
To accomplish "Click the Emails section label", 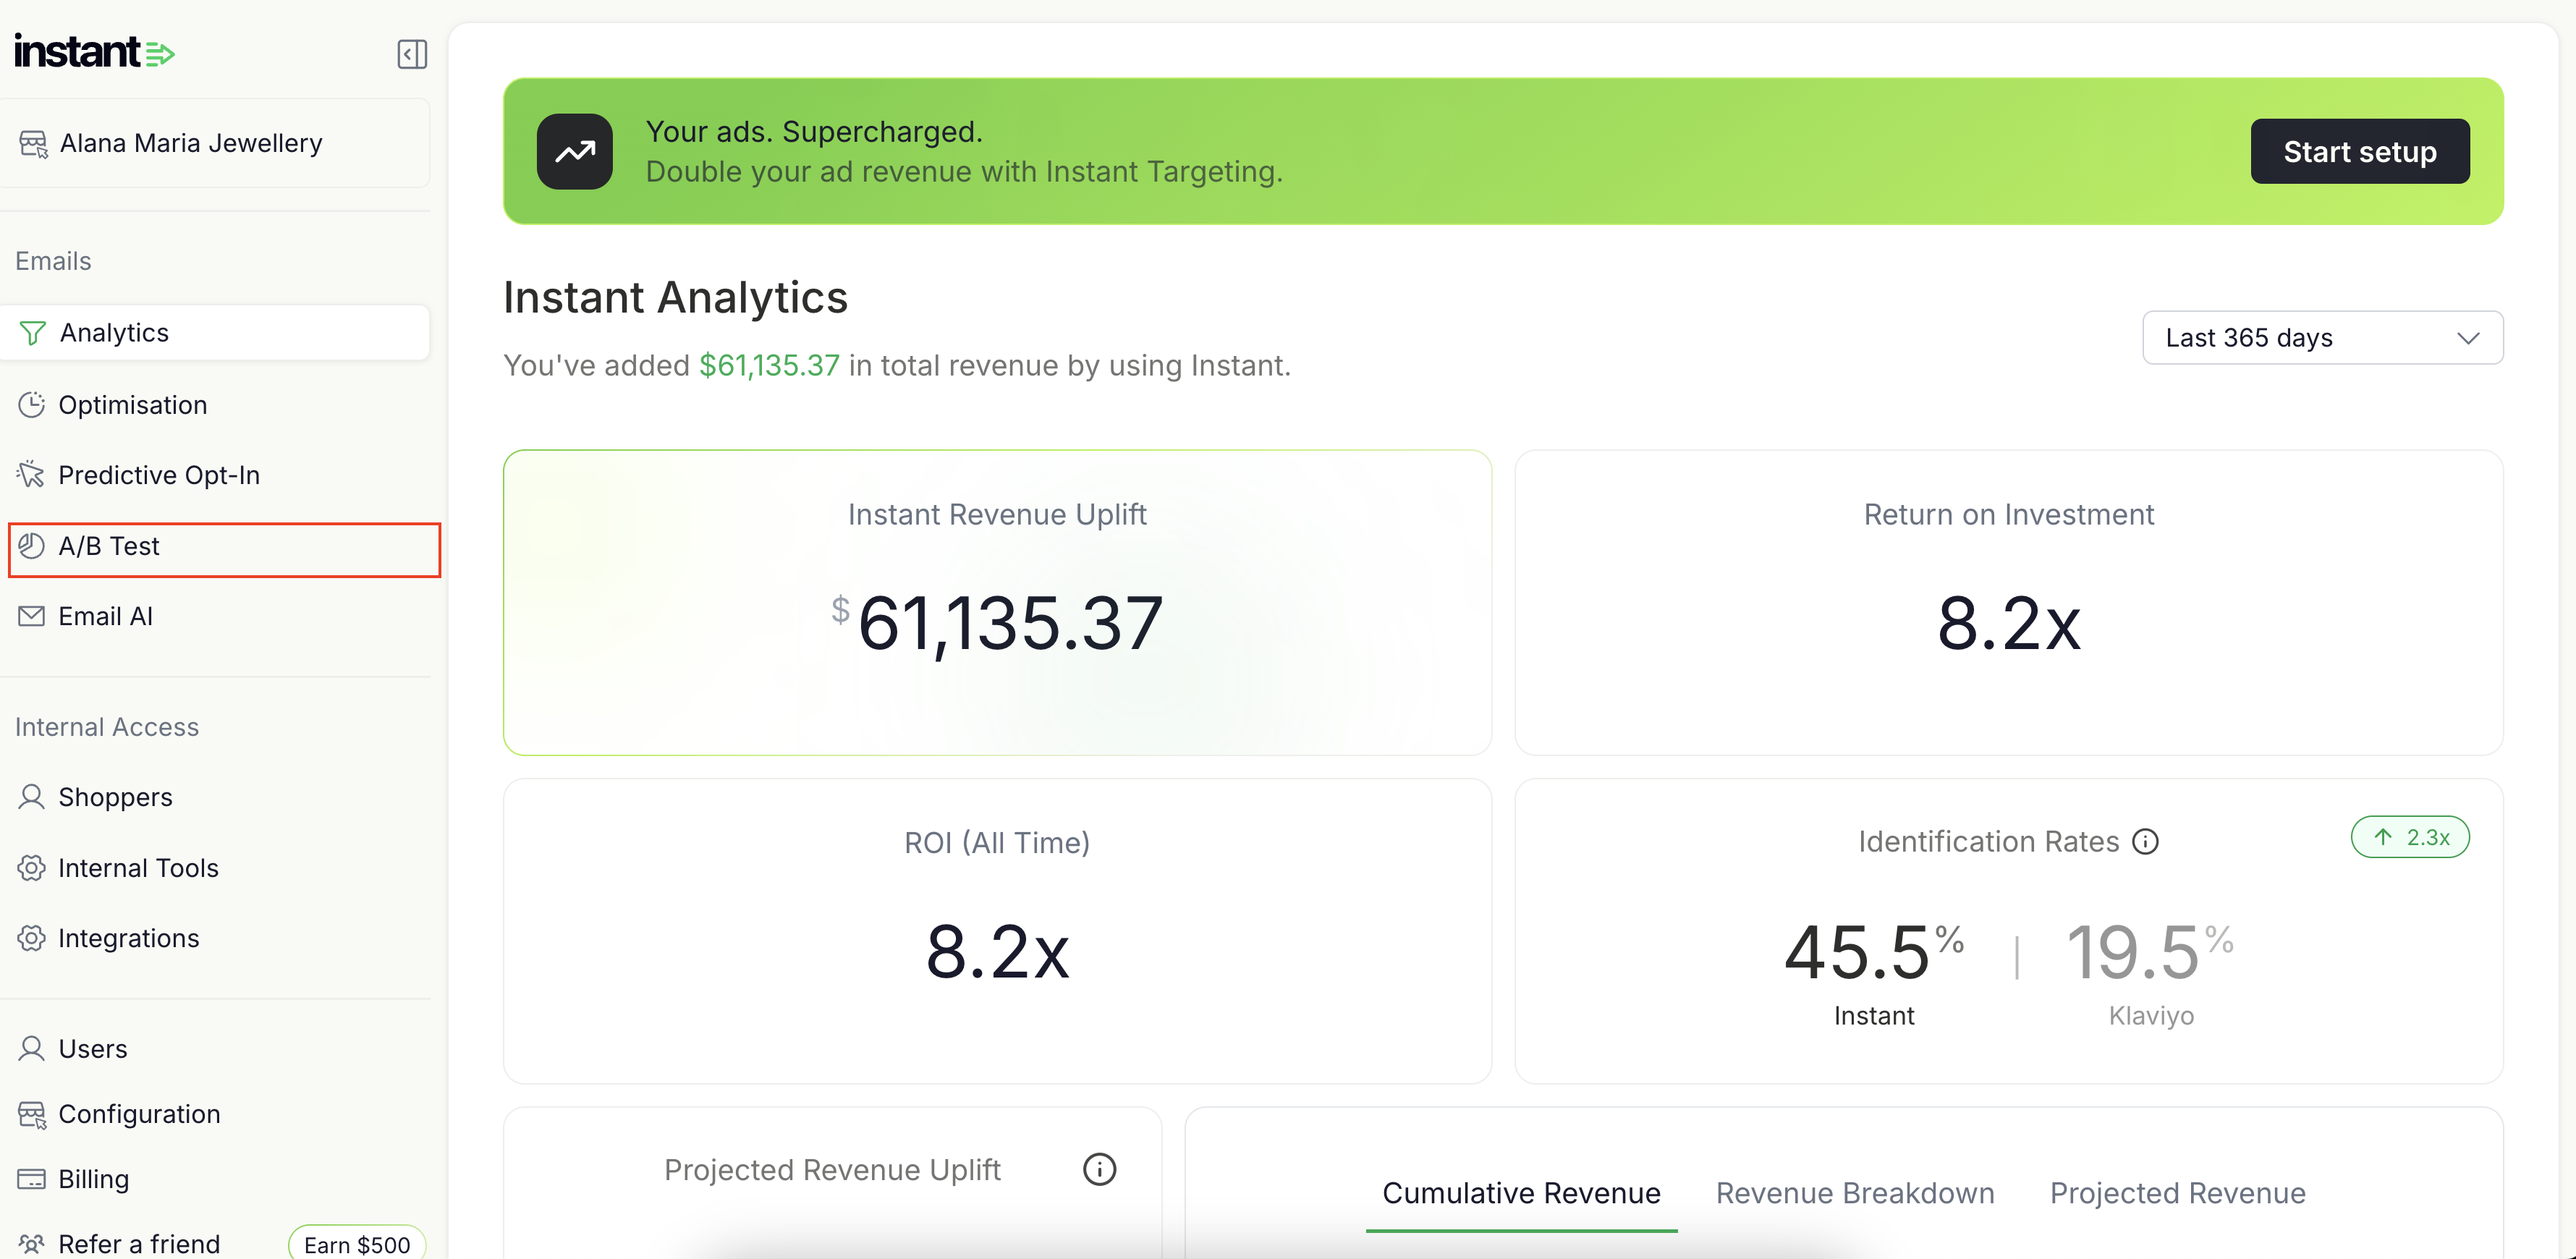I will coord(53,261).
